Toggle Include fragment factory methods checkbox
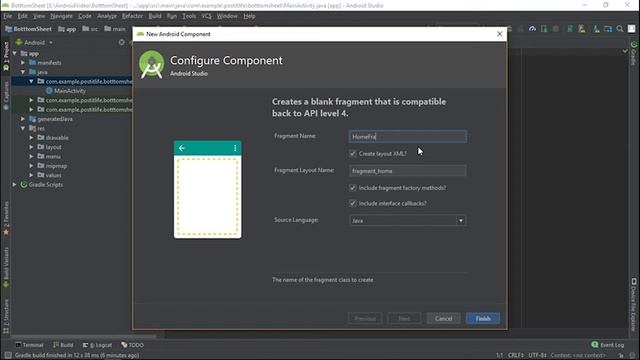This screenshot has width=640, height=360. pyautogui.click(x=353, y=188)
